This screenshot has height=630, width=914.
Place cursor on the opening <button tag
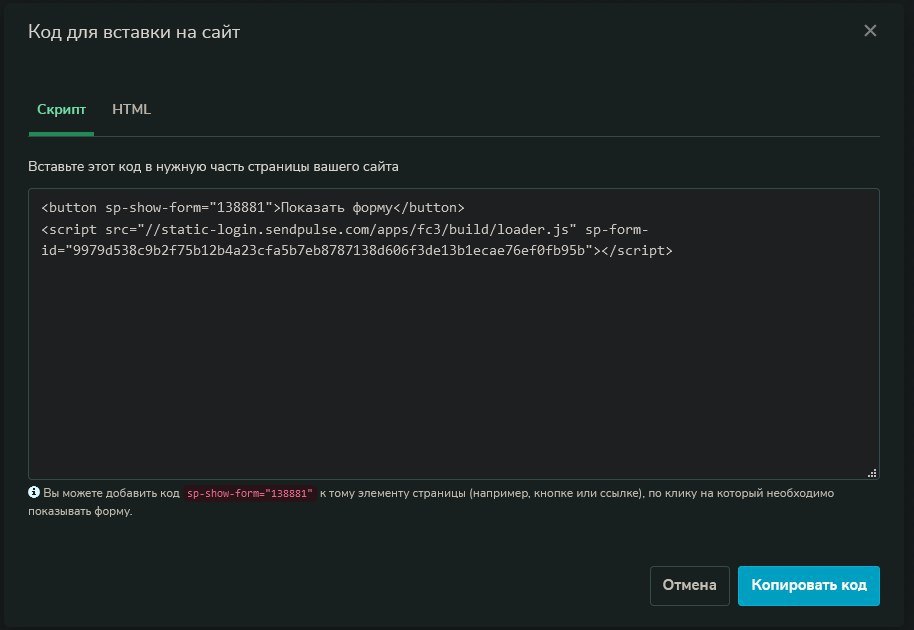(x=69, y=207)
